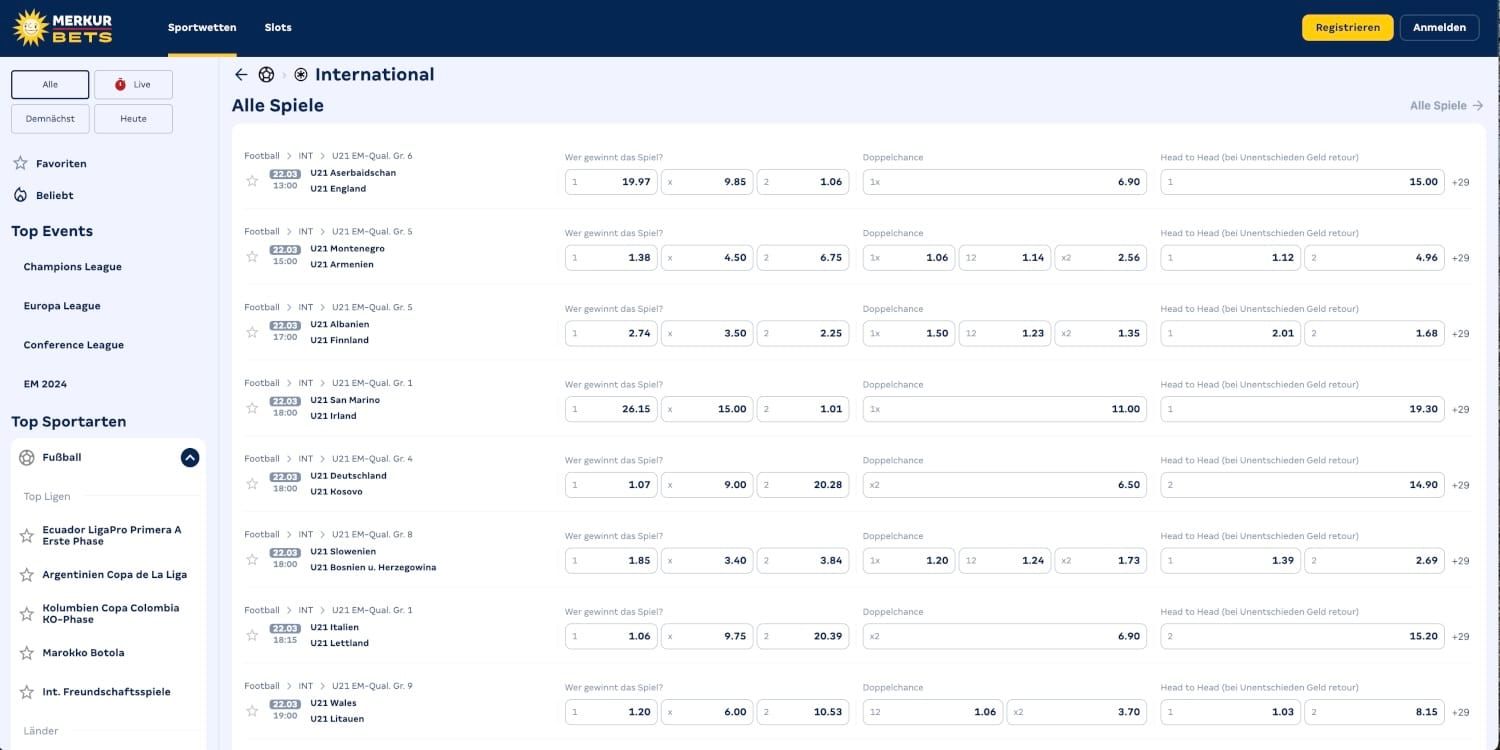This screenshot has width=1500, height=750.
Task: Click the International football breadcrumb icon
Action: 300,74
